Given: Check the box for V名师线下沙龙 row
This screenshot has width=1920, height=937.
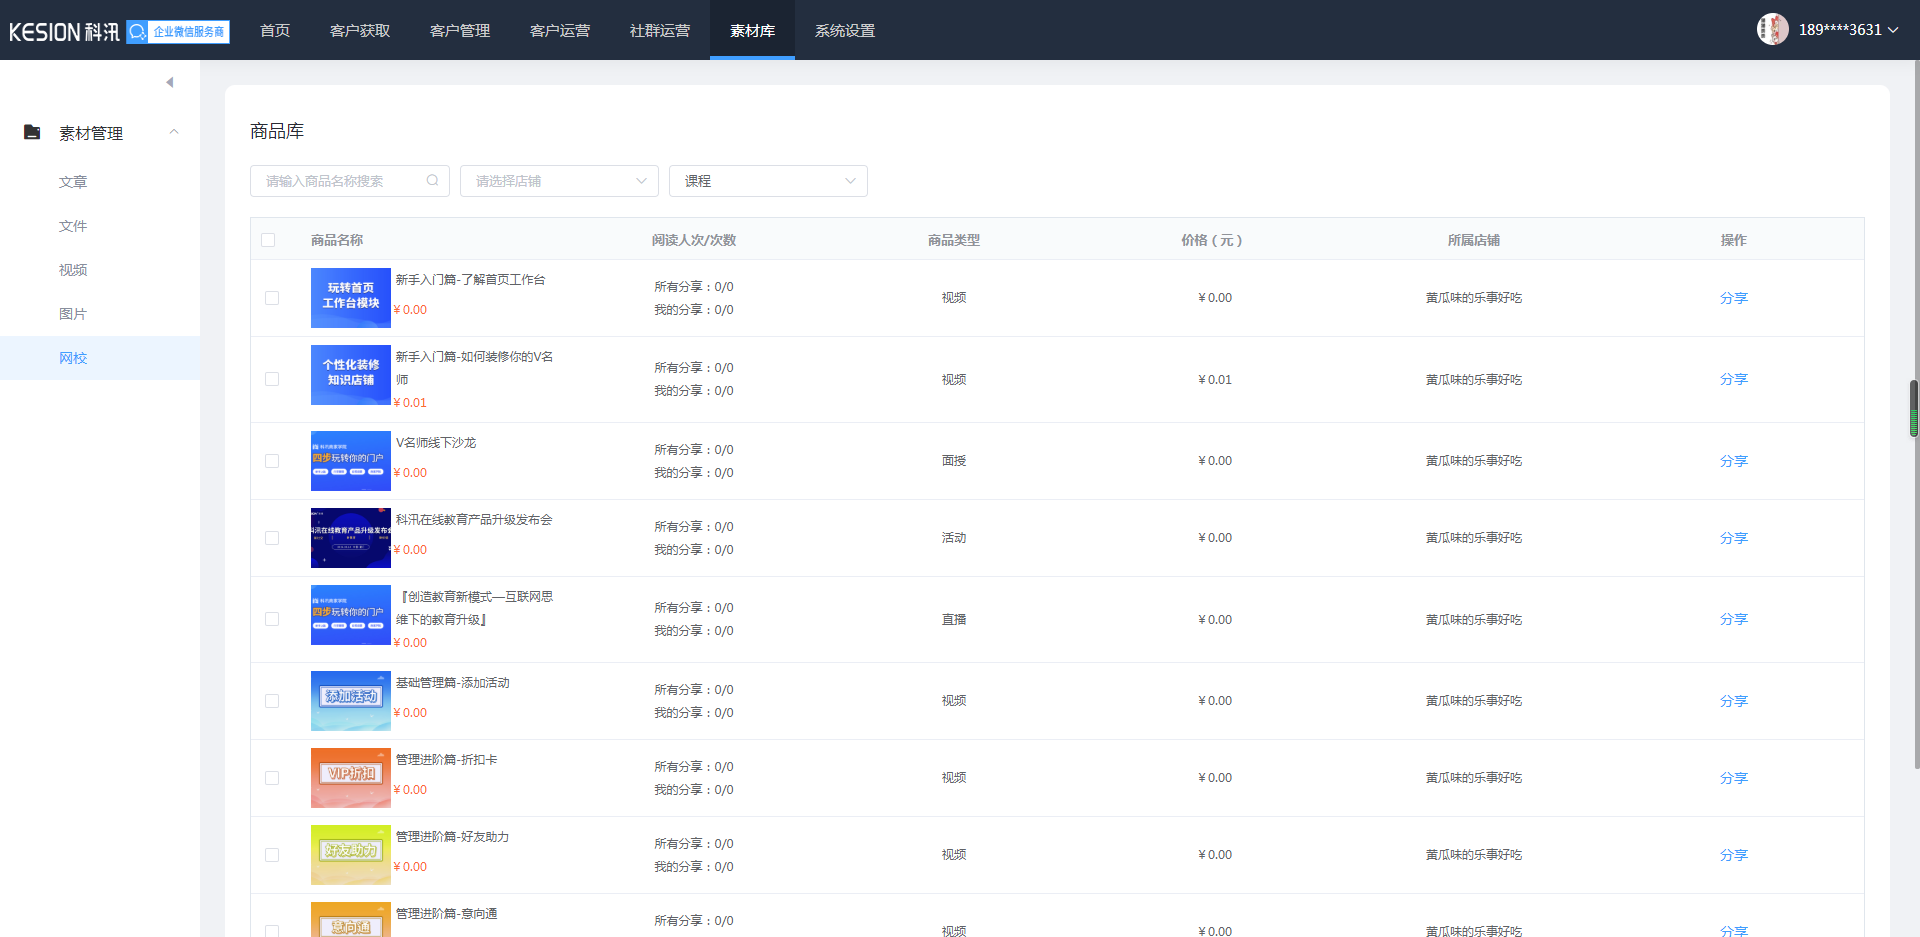Looking at the screenshot, I should [x=272, y=461].
